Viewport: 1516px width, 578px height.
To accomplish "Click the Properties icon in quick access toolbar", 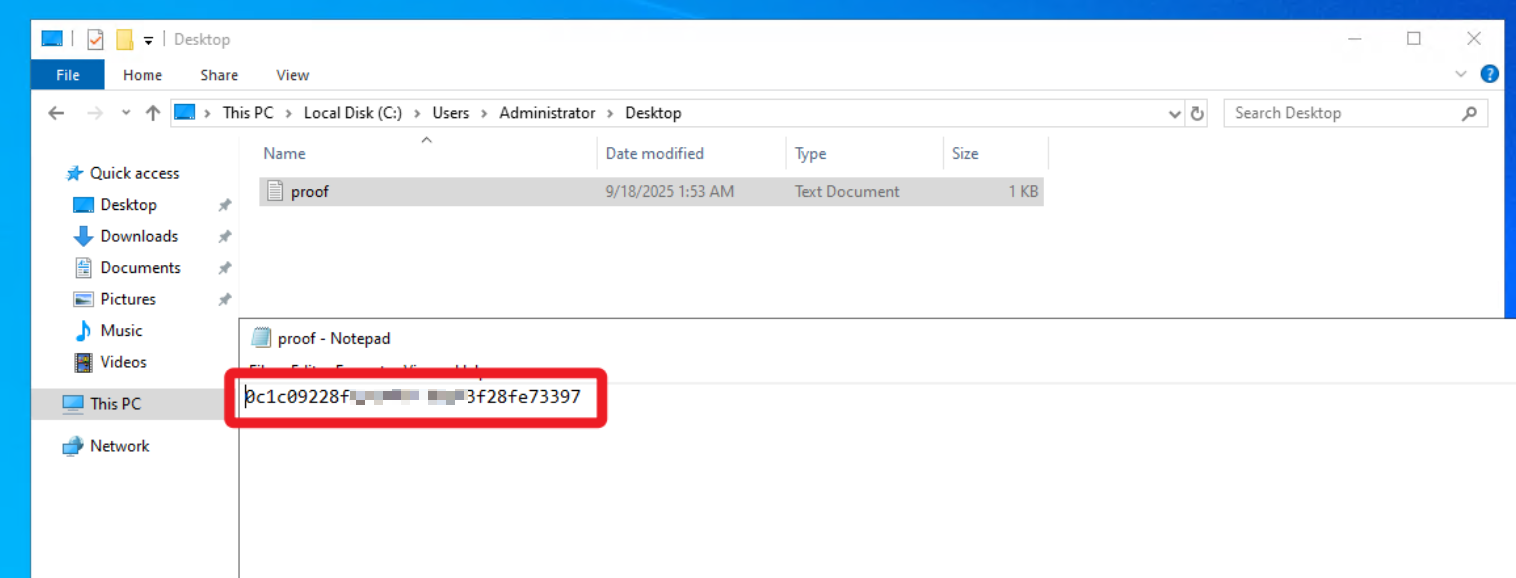I will point(96,40).
